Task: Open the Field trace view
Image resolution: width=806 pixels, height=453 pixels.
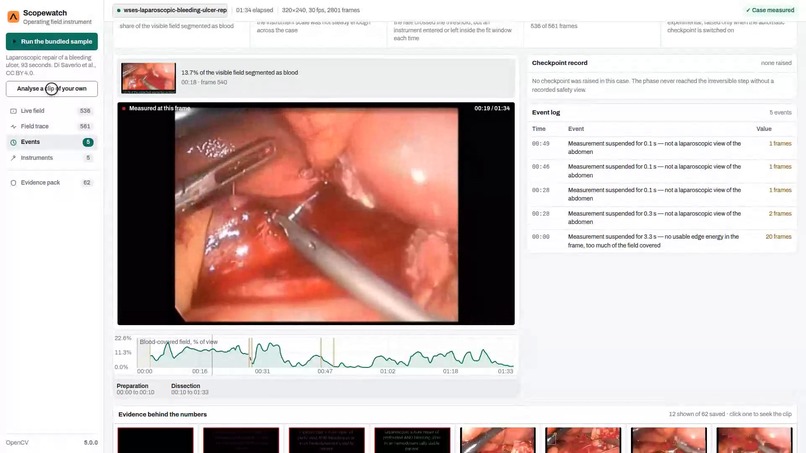Action: (51, 126)
